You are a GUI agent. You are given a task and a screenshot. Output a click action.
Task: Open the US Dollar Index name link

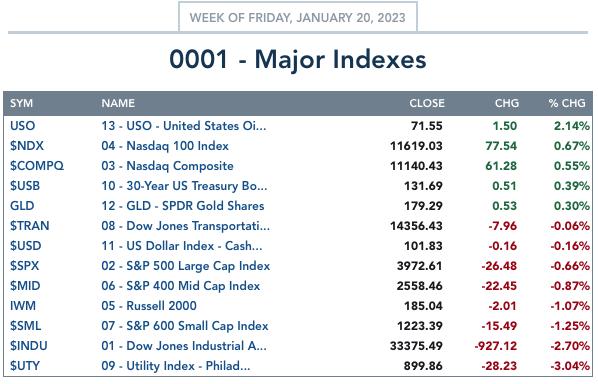point(182,246)
